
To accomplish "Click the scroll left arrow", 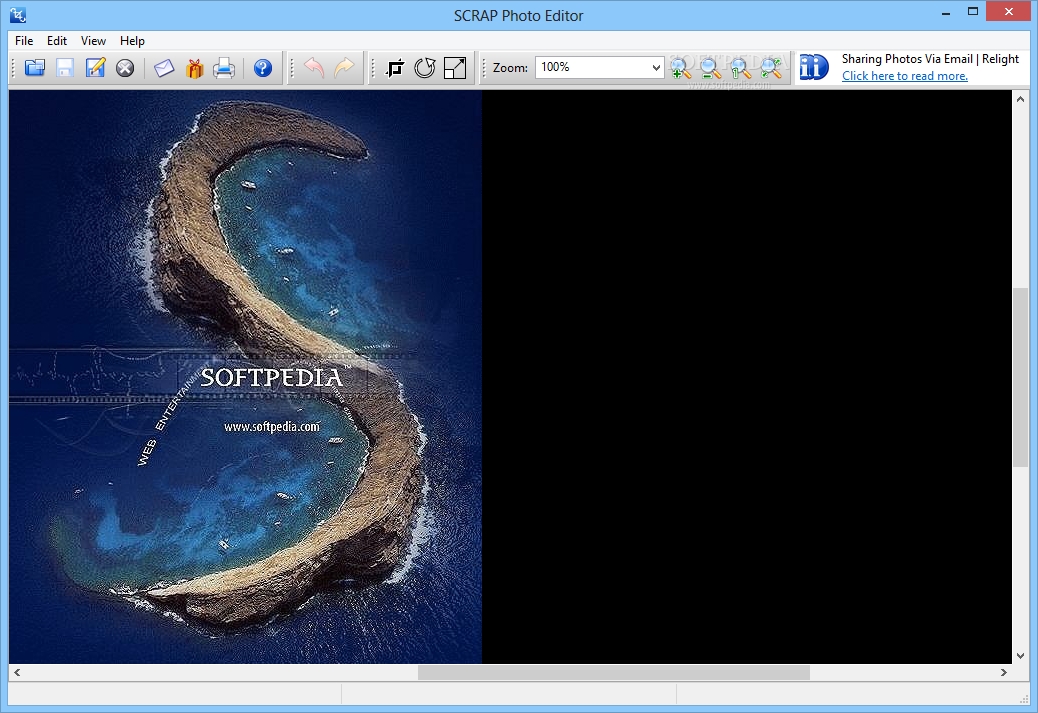I will click(x=17, y=673).
